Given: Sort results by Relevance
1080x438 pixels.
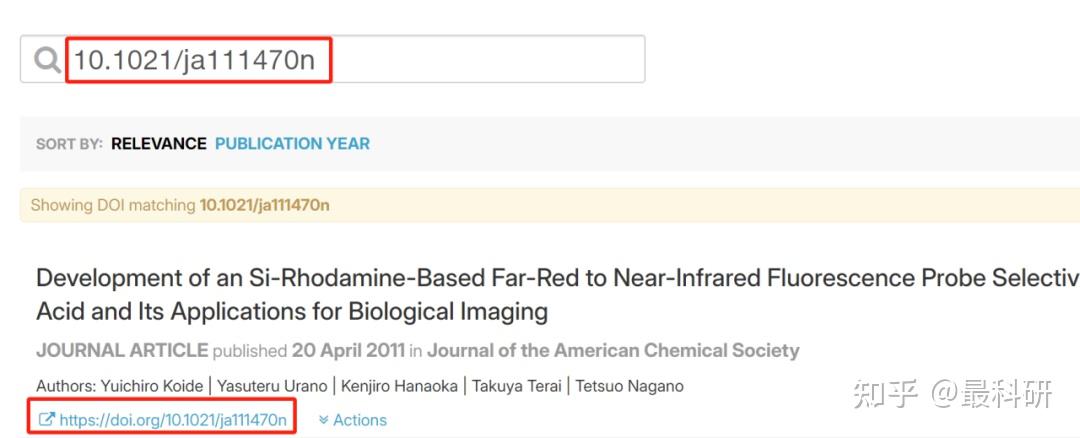Looking at the screenshot, I should [x=158, y=144].
